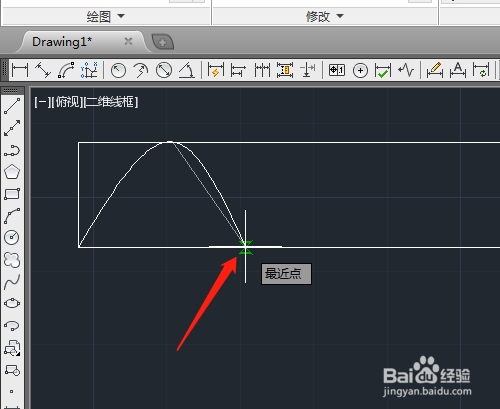The image size is (500, 409).
Task: Select the Jogged radius dimension tool
Action: point(141,70)
